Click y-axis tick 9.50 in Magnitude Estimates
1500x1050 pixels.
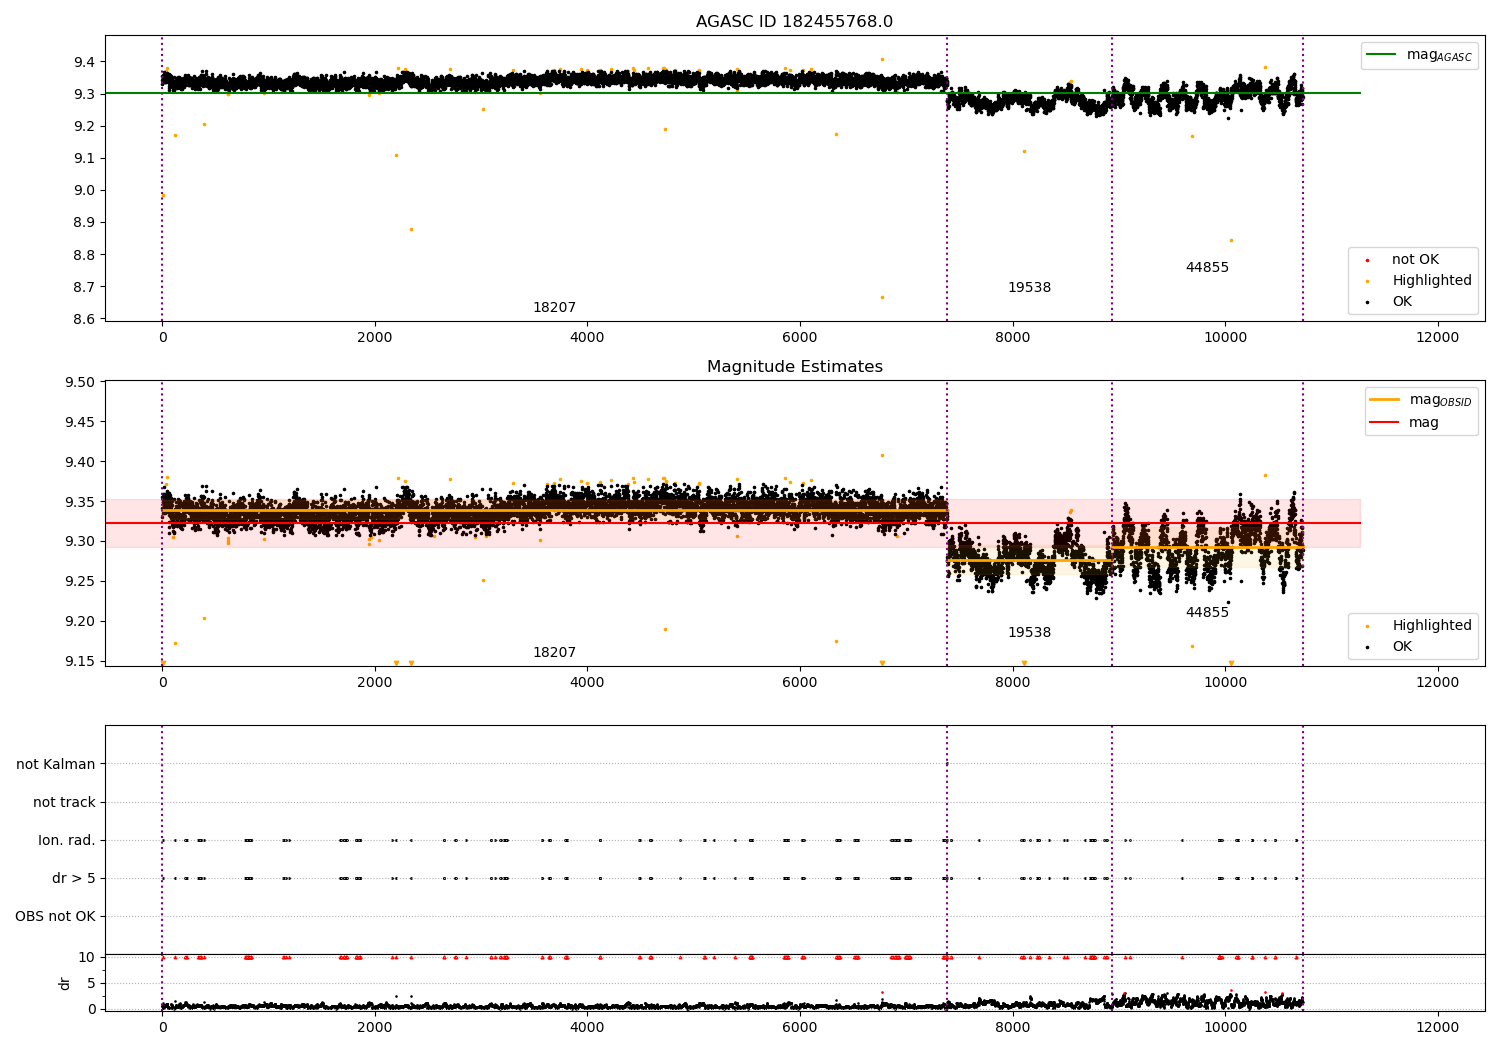coord(80,383)
